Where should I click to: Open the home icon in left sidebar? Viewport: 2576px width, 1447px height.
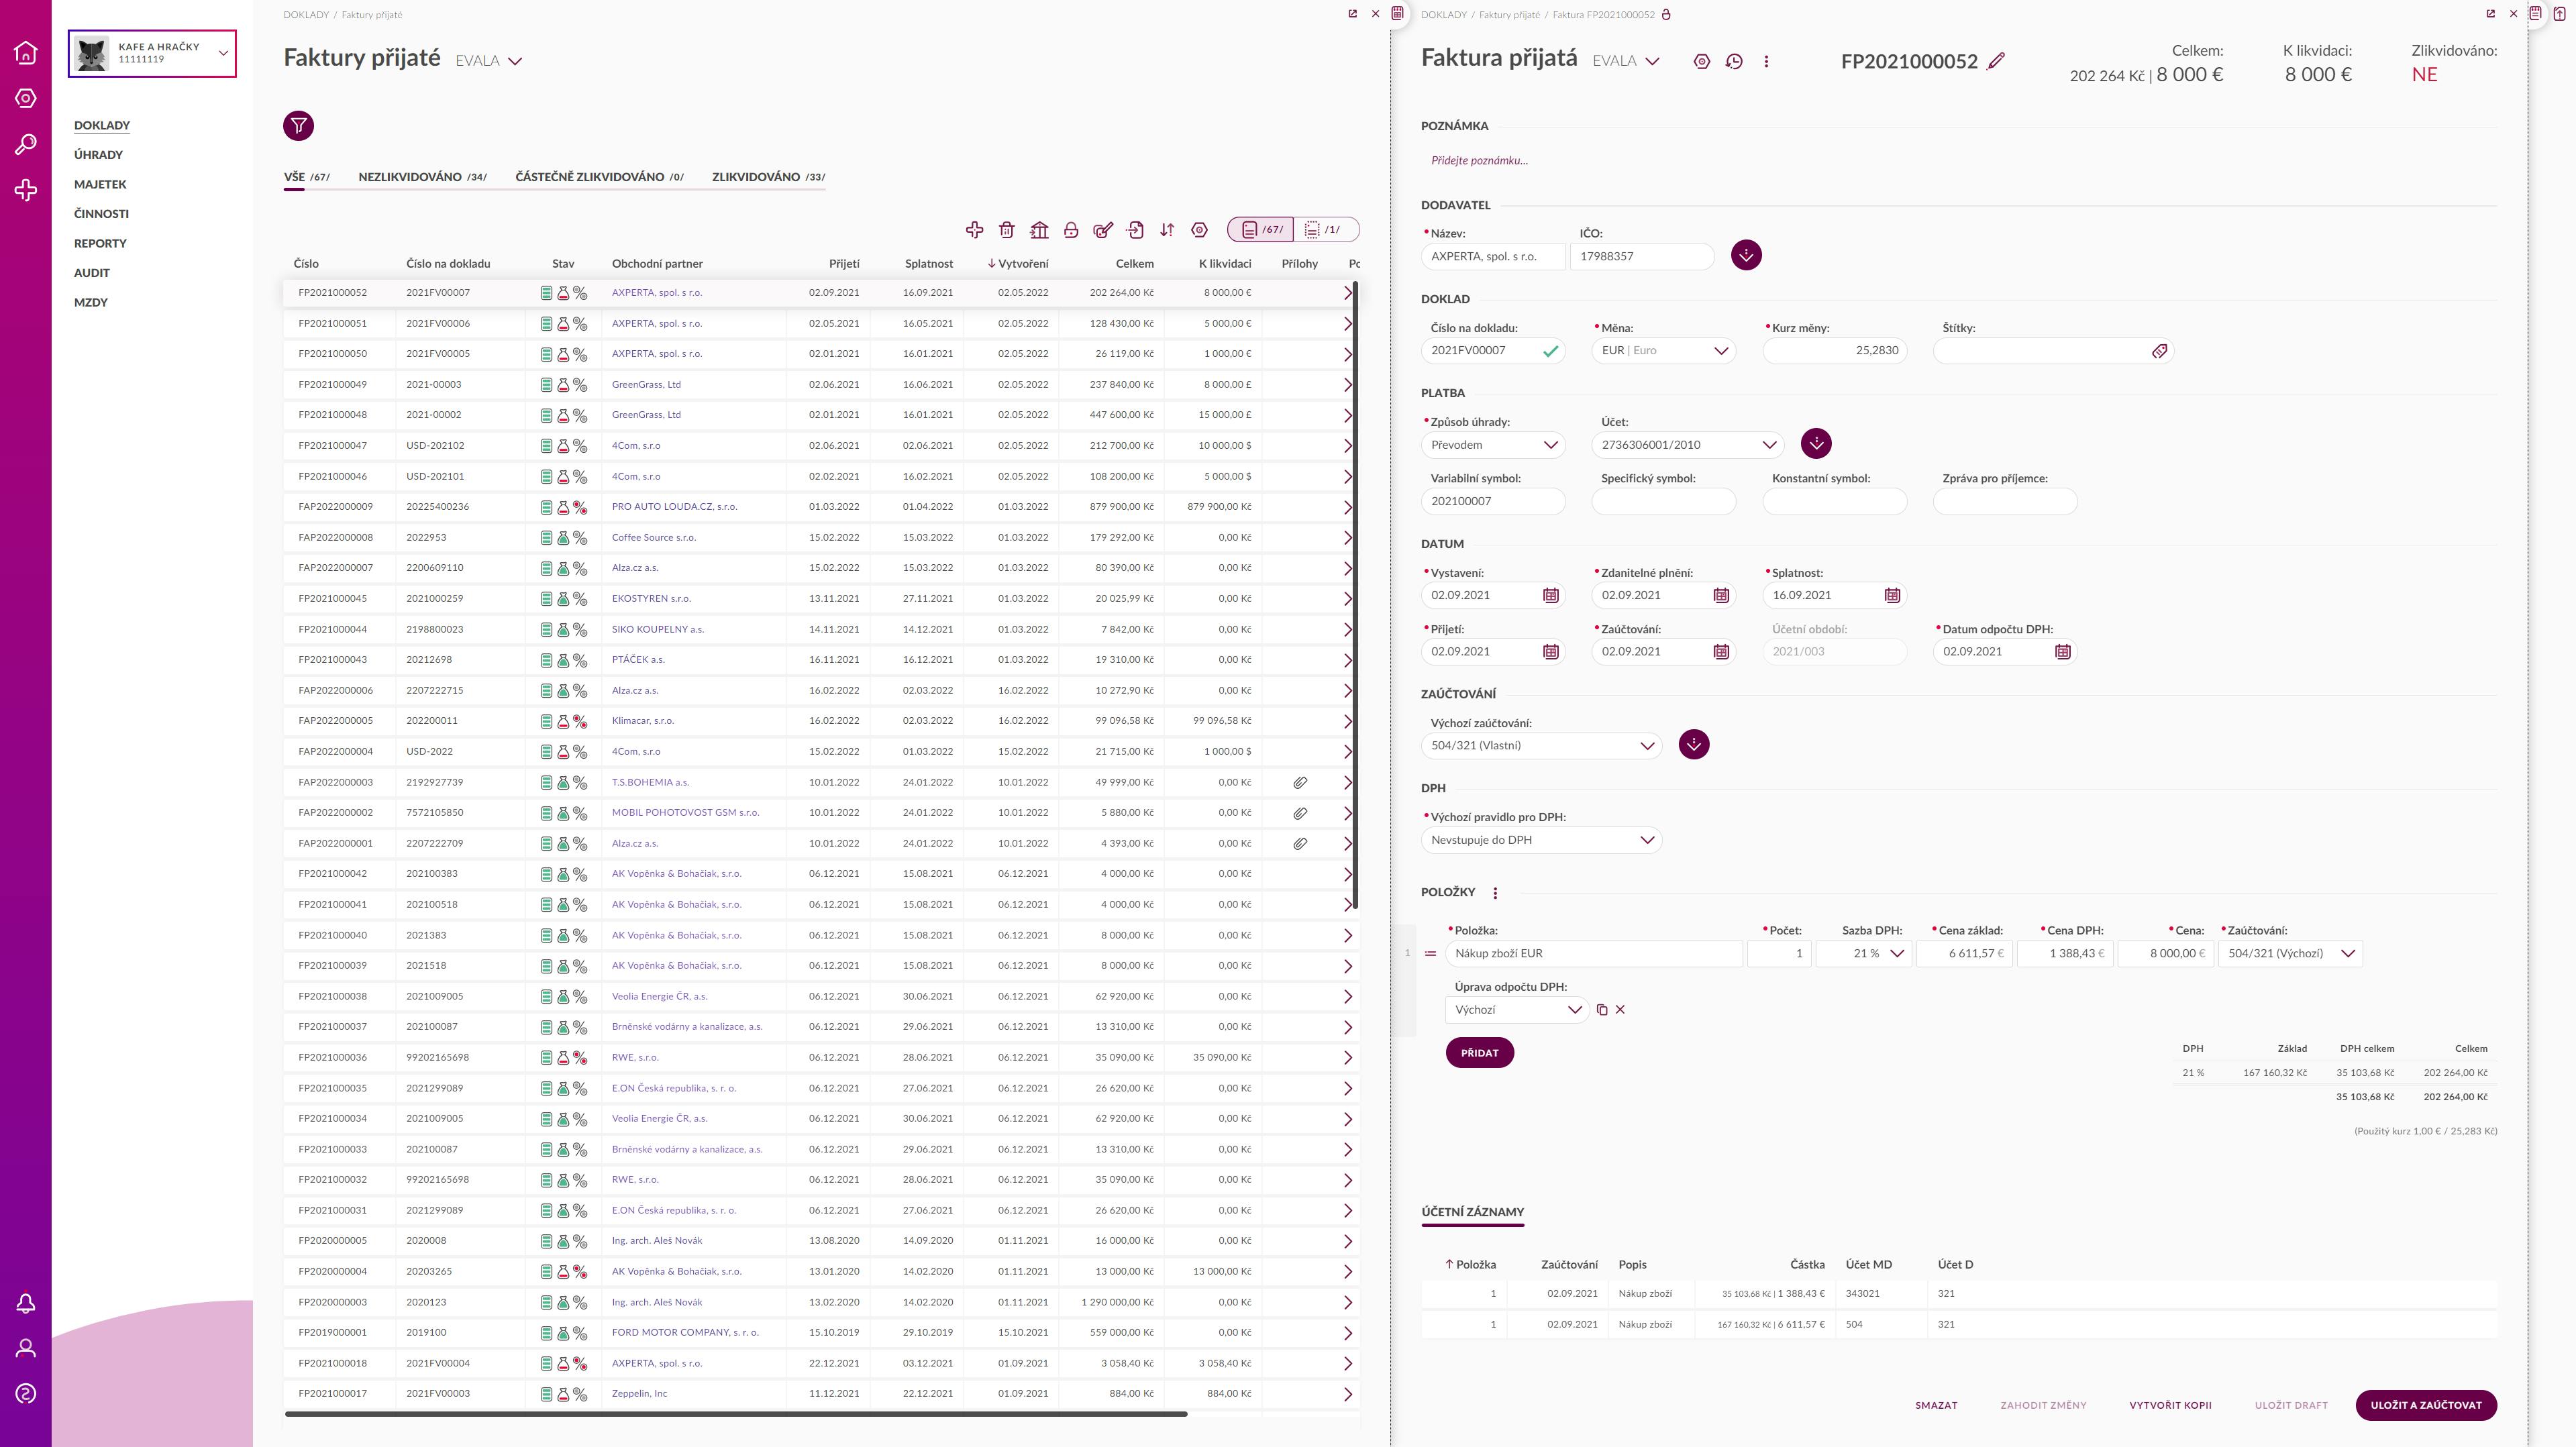[x=26, y=52]
